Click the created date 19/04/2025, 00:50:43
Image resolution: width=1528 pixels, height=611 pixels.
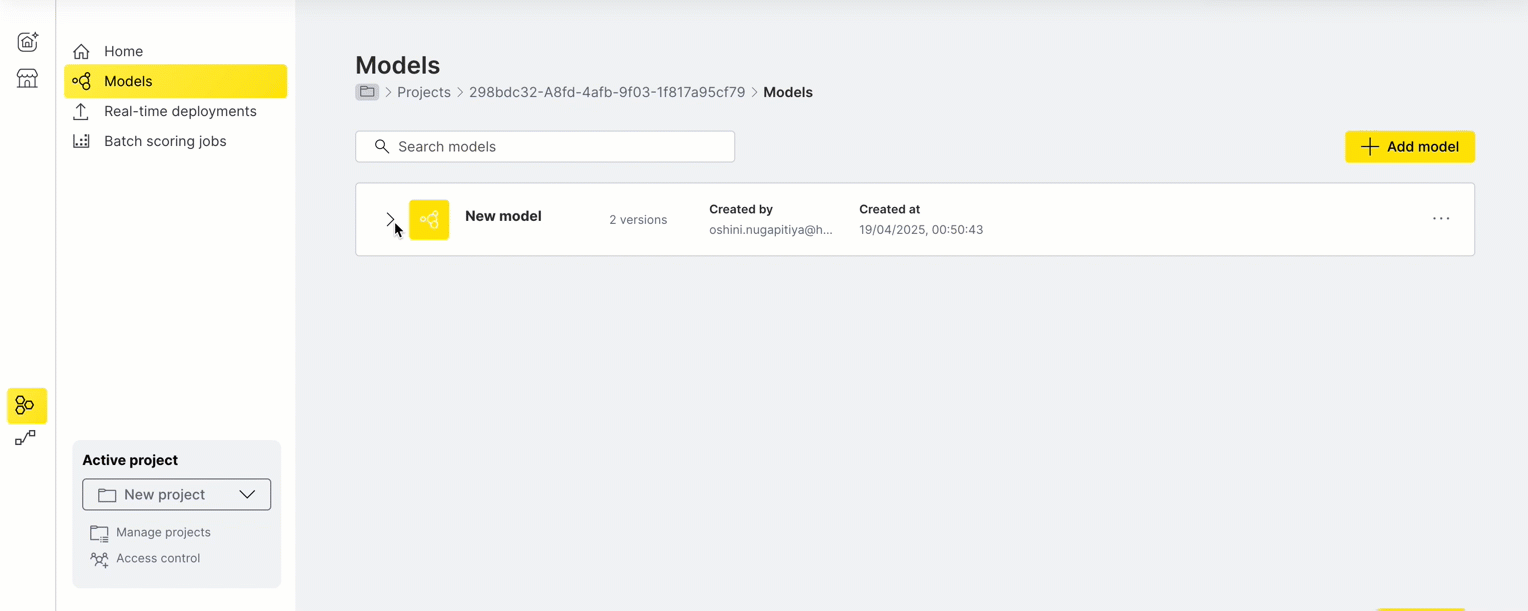921,230
